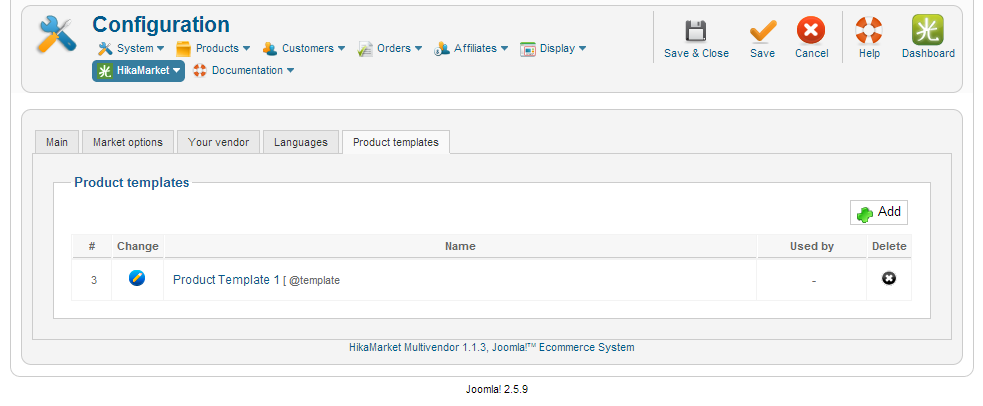The height and width of the screenshot is (406, 983).
Task: Switch to the Main tab
Action: [x=57, y=142]
